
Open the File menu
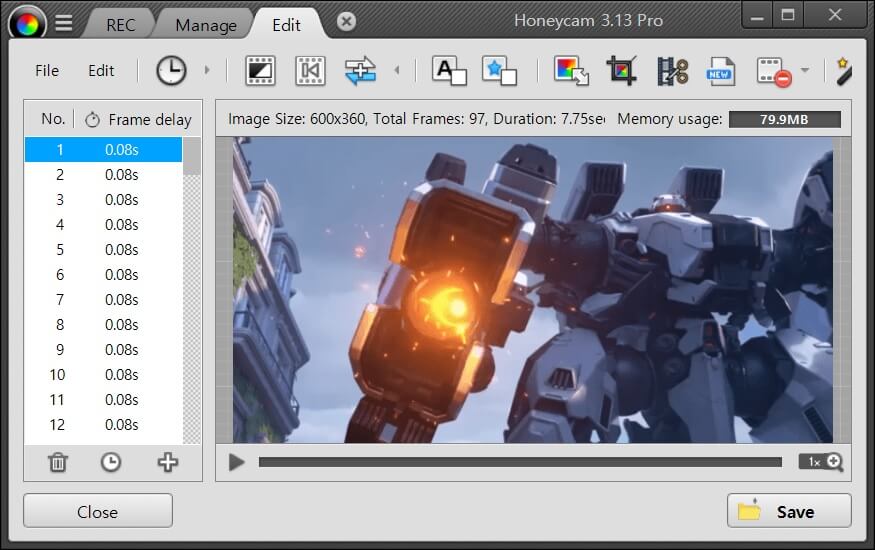(47, 70)
